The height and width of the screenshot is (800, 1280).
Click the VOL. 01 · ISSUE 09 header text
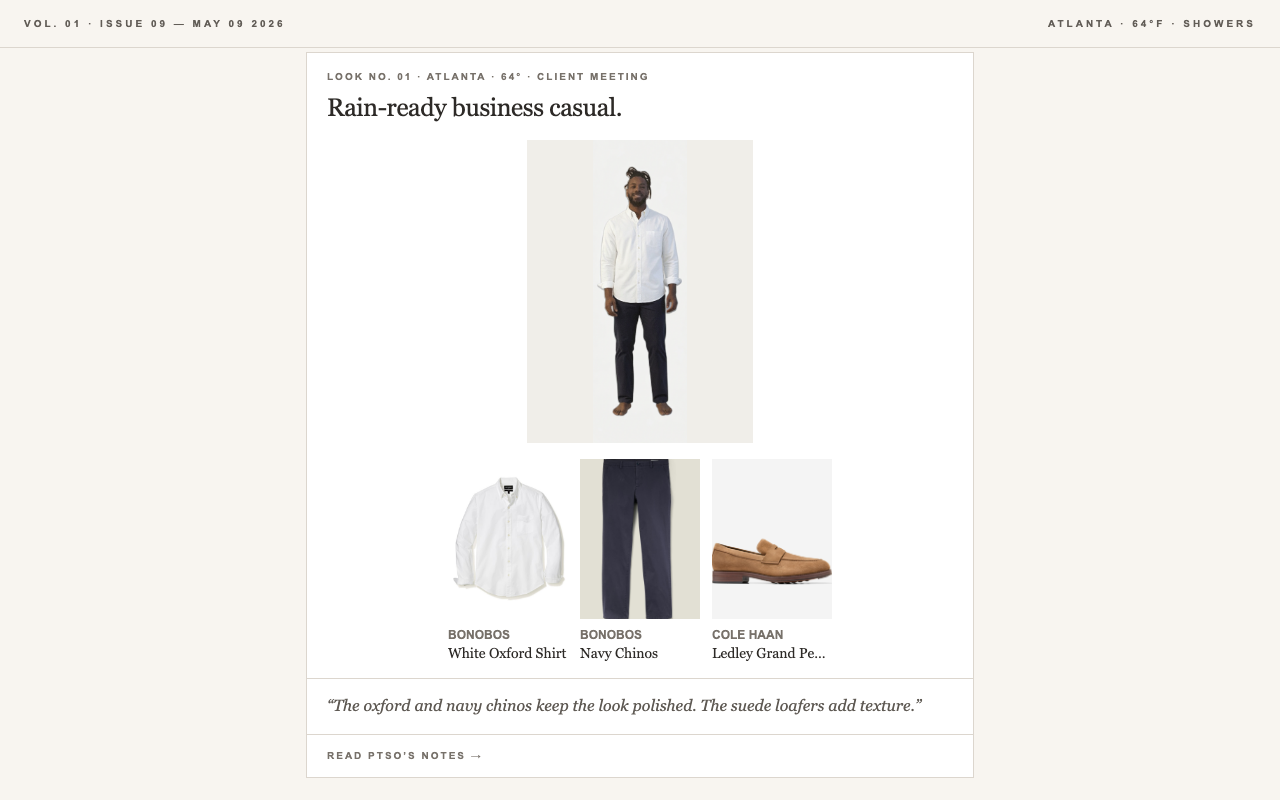155,24
